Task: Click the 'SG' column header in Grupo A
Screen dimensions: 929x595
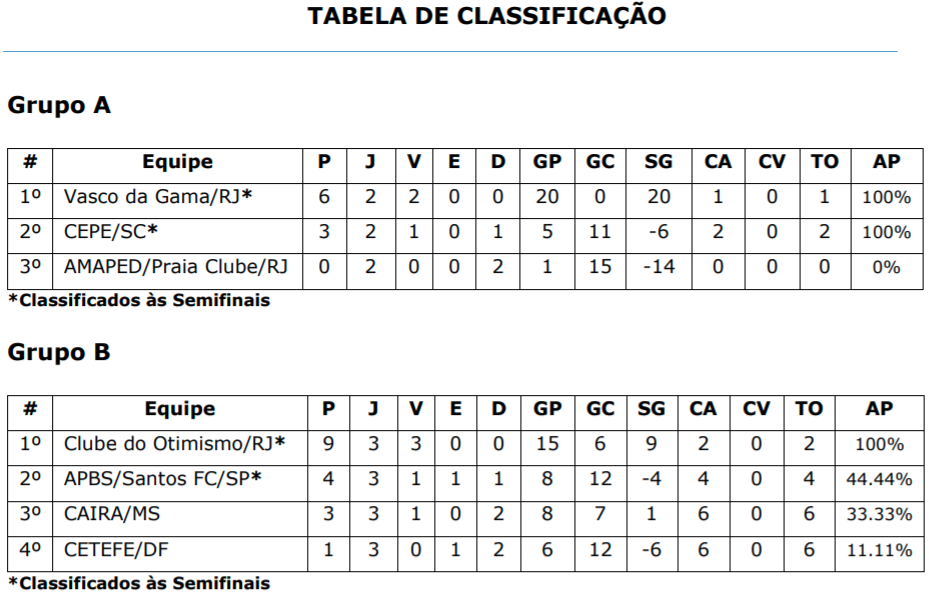Action: [658, 162]
